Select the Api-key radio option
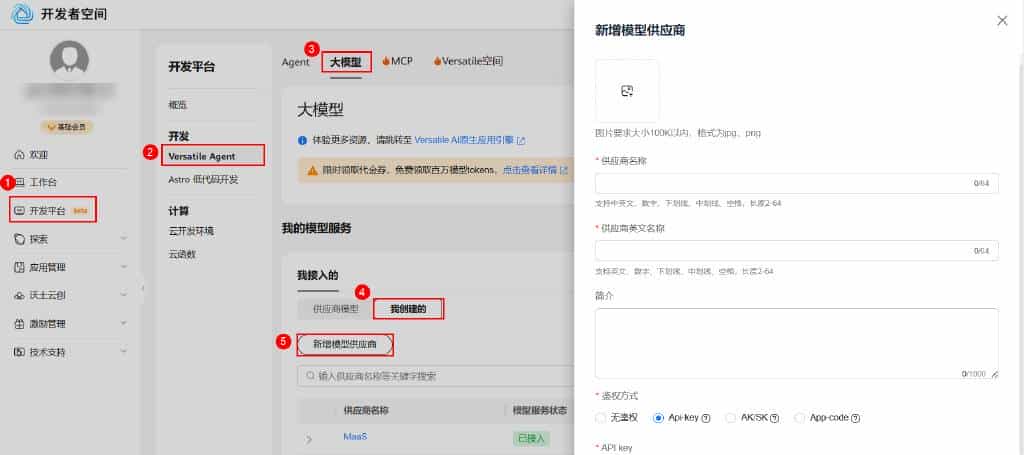This screenshot has height=455, width=1024. pos(658,418)
